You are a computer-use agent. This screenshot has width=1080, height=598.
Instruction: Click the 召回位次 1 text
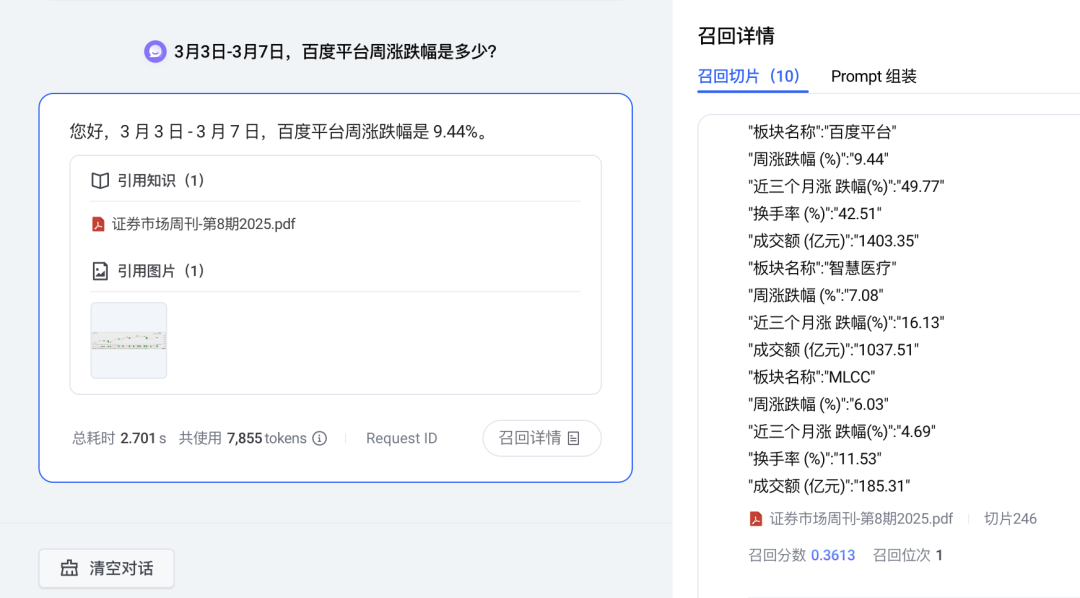908,555
